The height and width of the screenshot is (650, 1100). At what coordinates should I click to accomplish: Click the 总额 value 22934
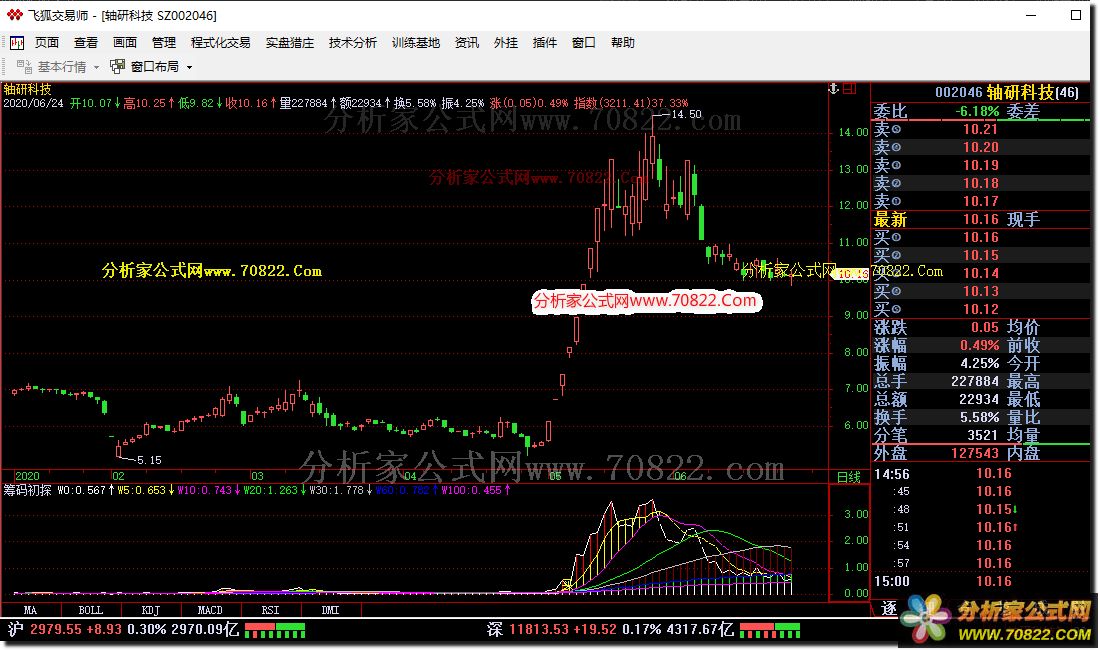979,400
